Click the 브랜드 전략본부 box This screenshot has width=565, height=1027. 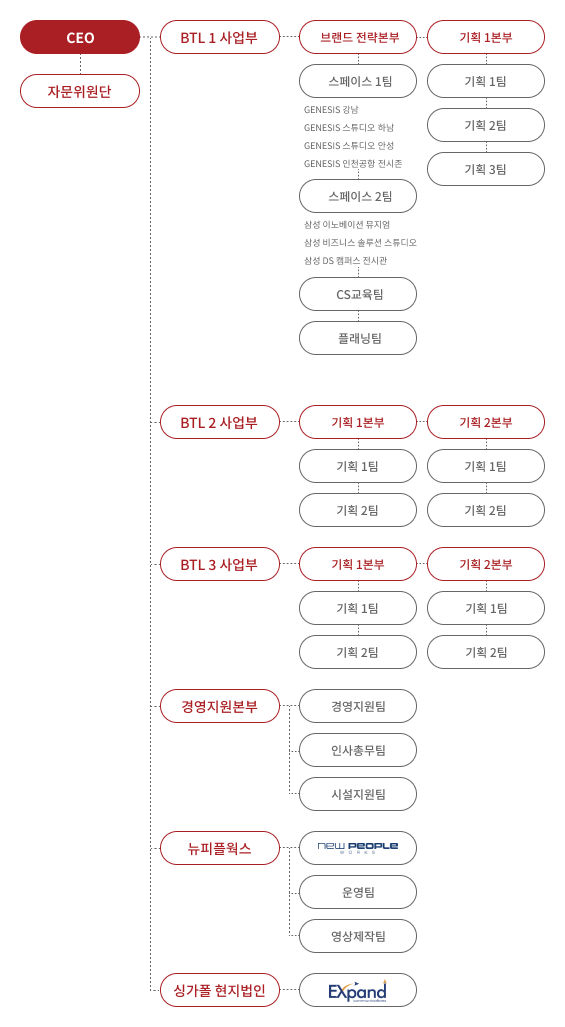click(357, 37)
